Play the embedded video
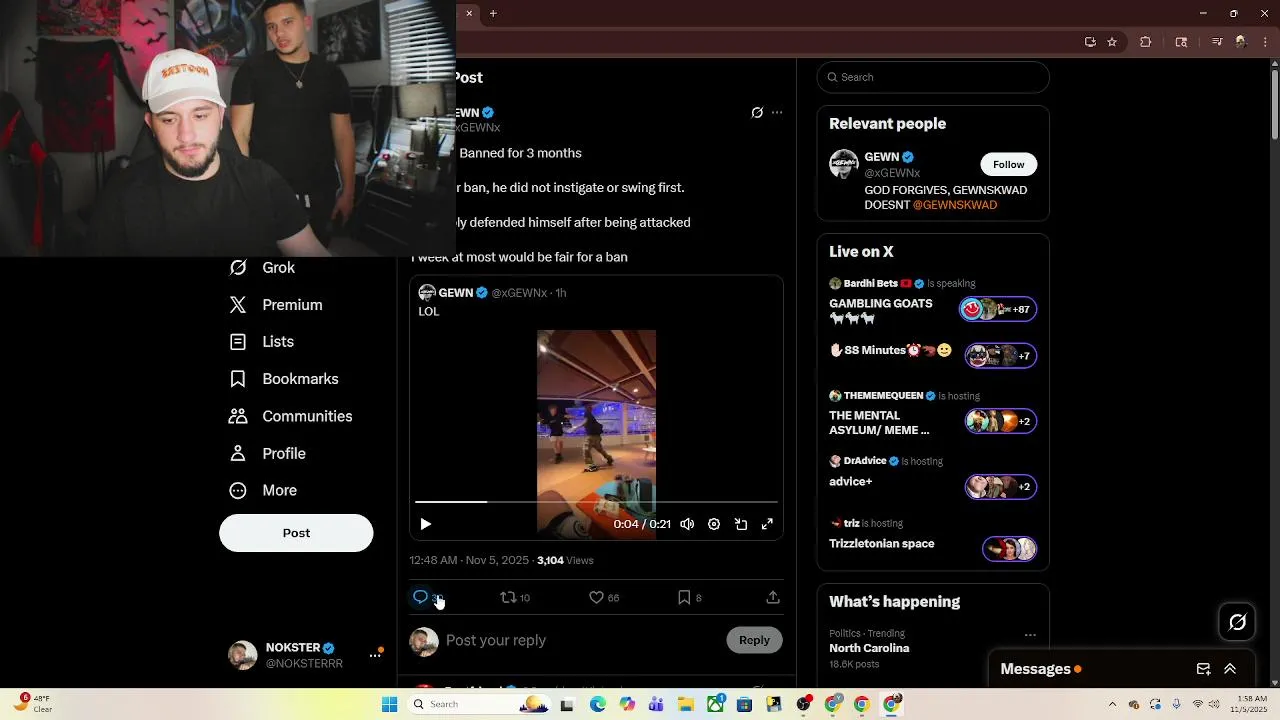Screen dimensions: 1280x720 point(426,524)
